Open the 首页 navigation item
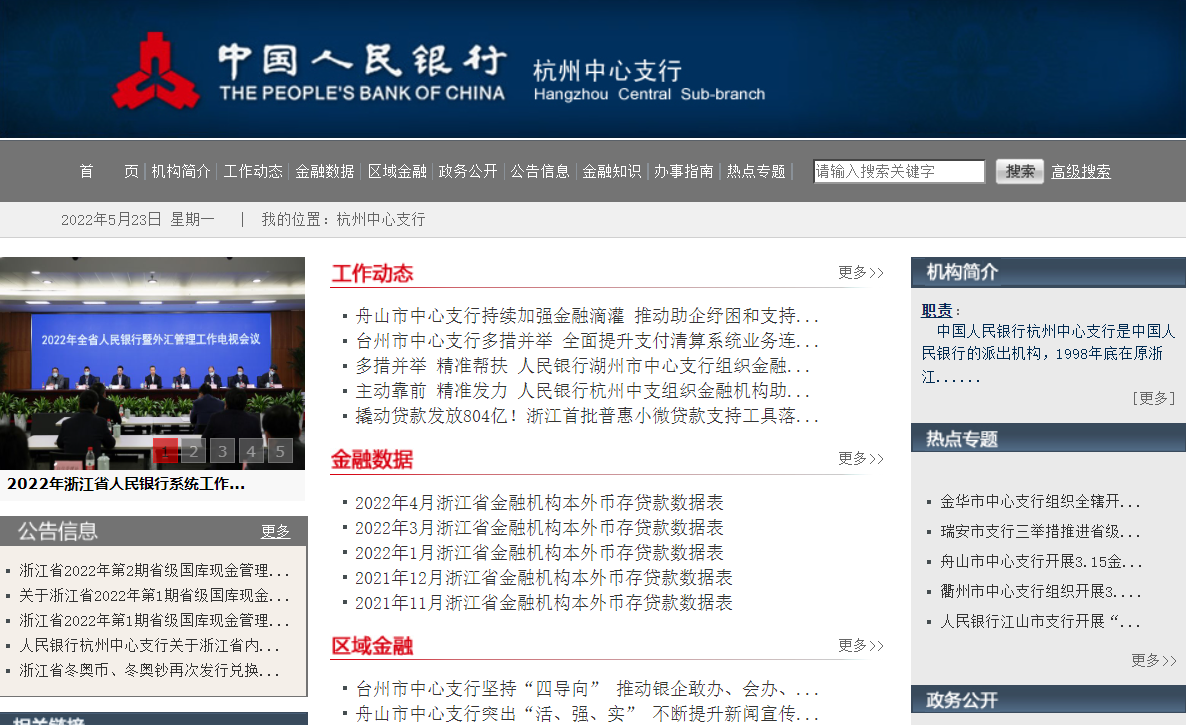The width and height of the screenshot is (1187, 725). pos(109,172)
